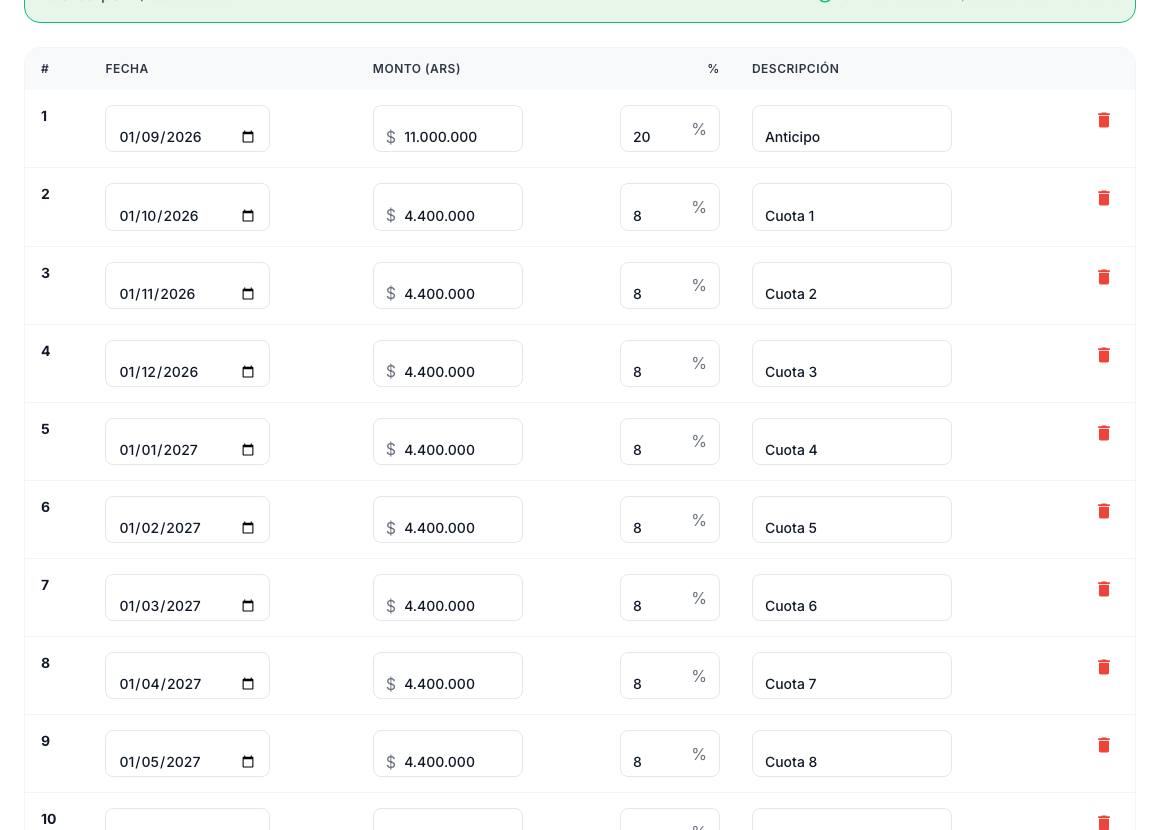Click the 01/12/2026 date text
This screenshot has width=1160, height=830.
tap(159, 372)
